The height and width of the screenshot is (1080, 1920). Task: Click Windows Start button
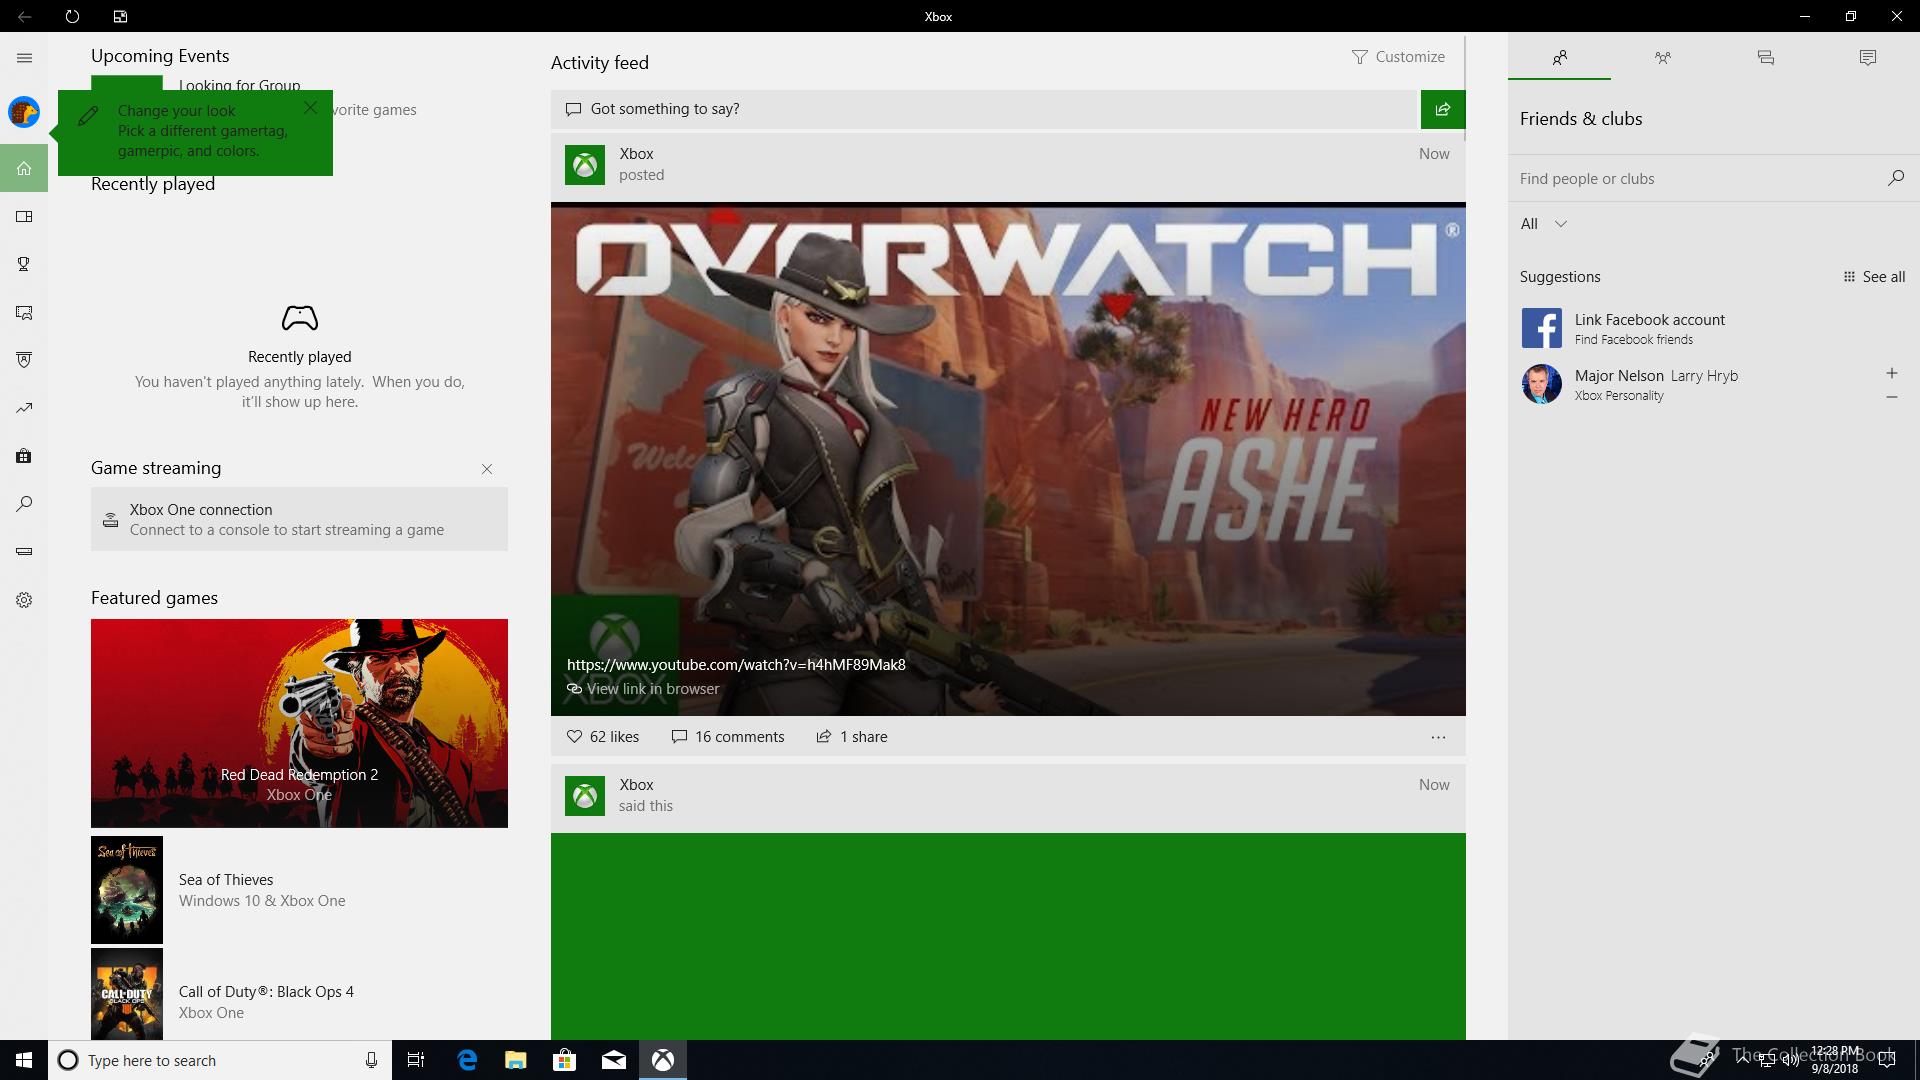[x=24, y=1060]
